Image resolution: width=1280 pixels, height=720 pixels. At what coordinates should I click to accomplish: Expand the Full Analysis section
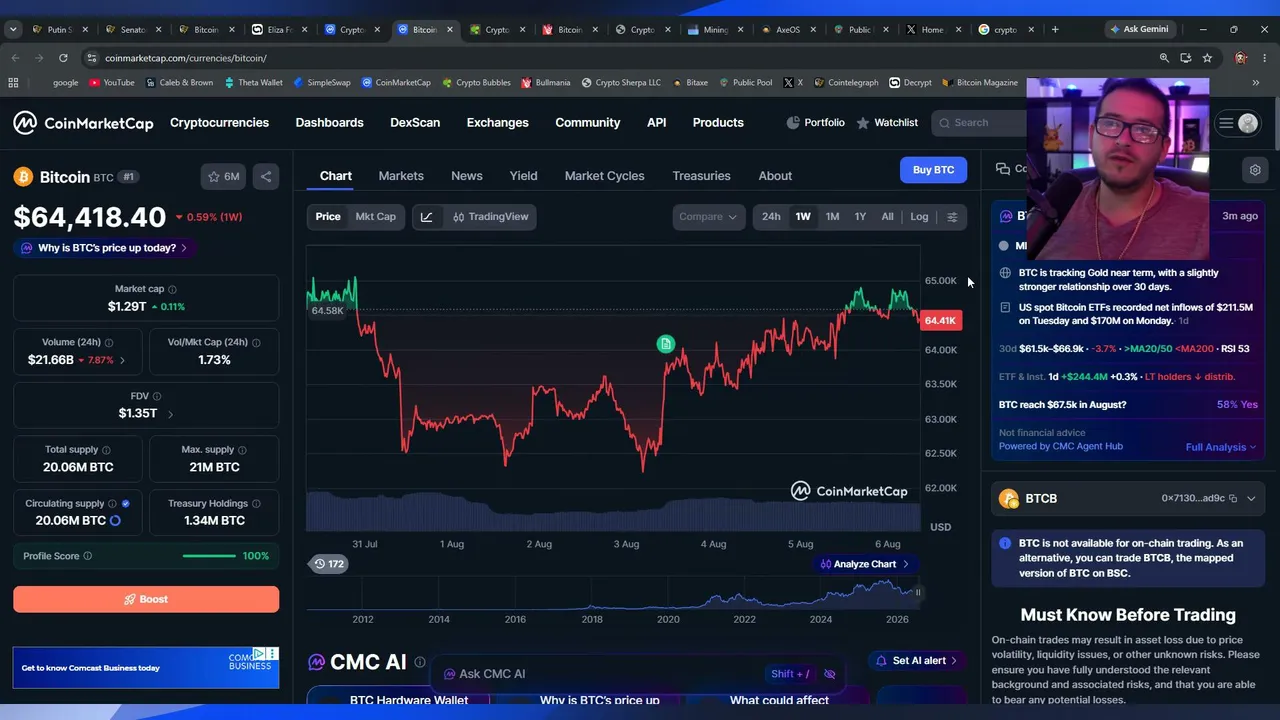tap(1221, 447)
